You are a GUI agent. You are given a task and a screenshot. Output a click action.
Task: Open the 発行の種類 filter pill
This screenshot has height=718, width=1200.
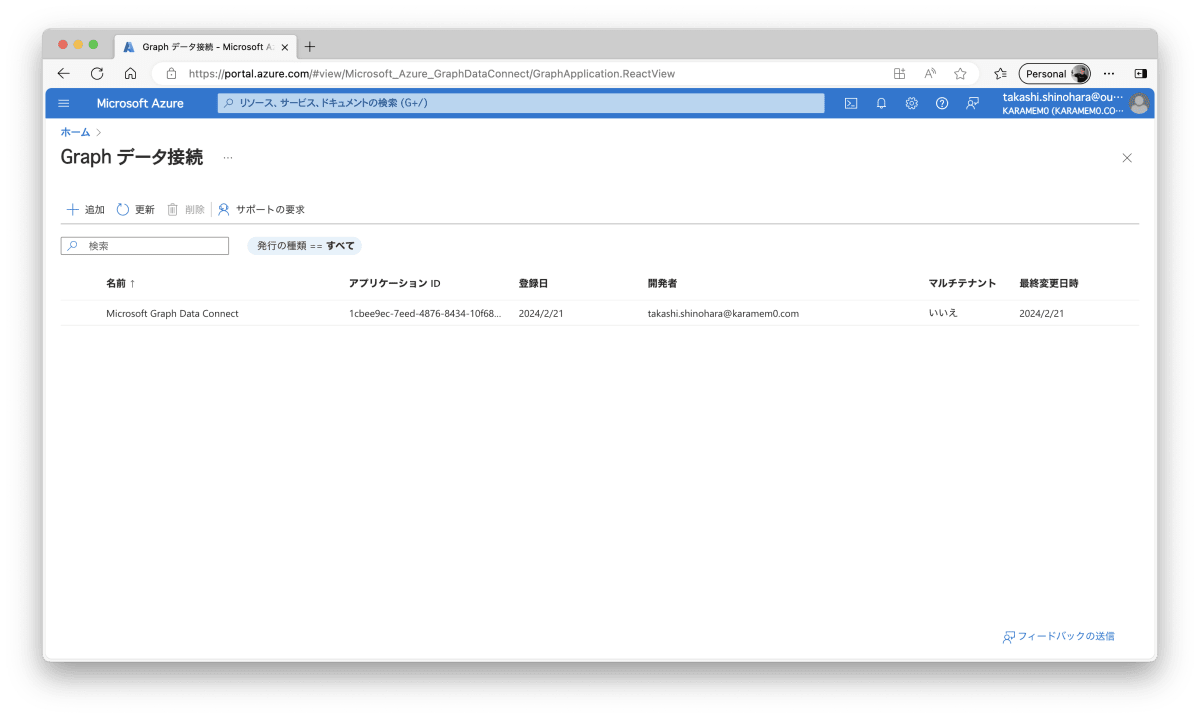[x=305, y=245]
